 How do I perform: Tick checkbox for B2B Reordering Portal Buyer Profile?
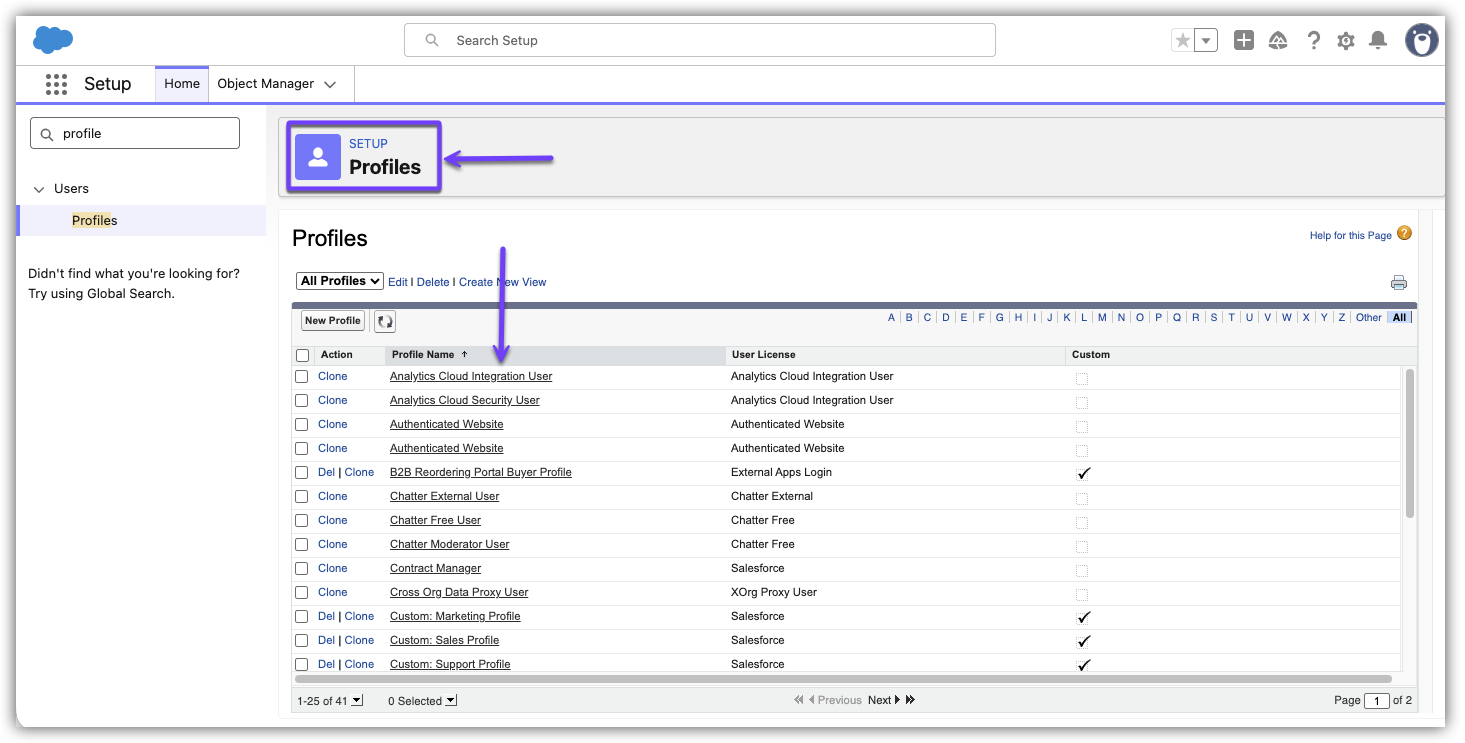pyautogui.click(x=302, y=473)
